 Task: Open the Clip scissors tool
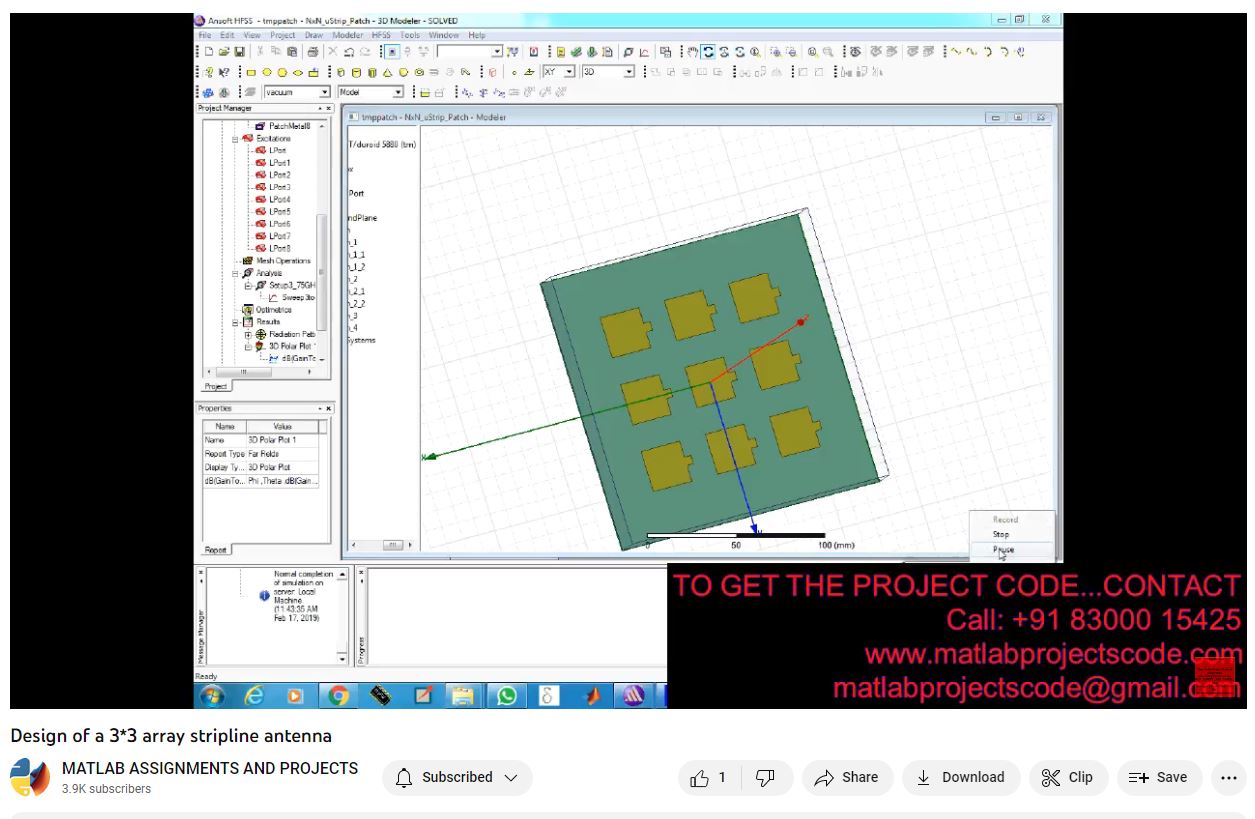tap(1067, 778)
